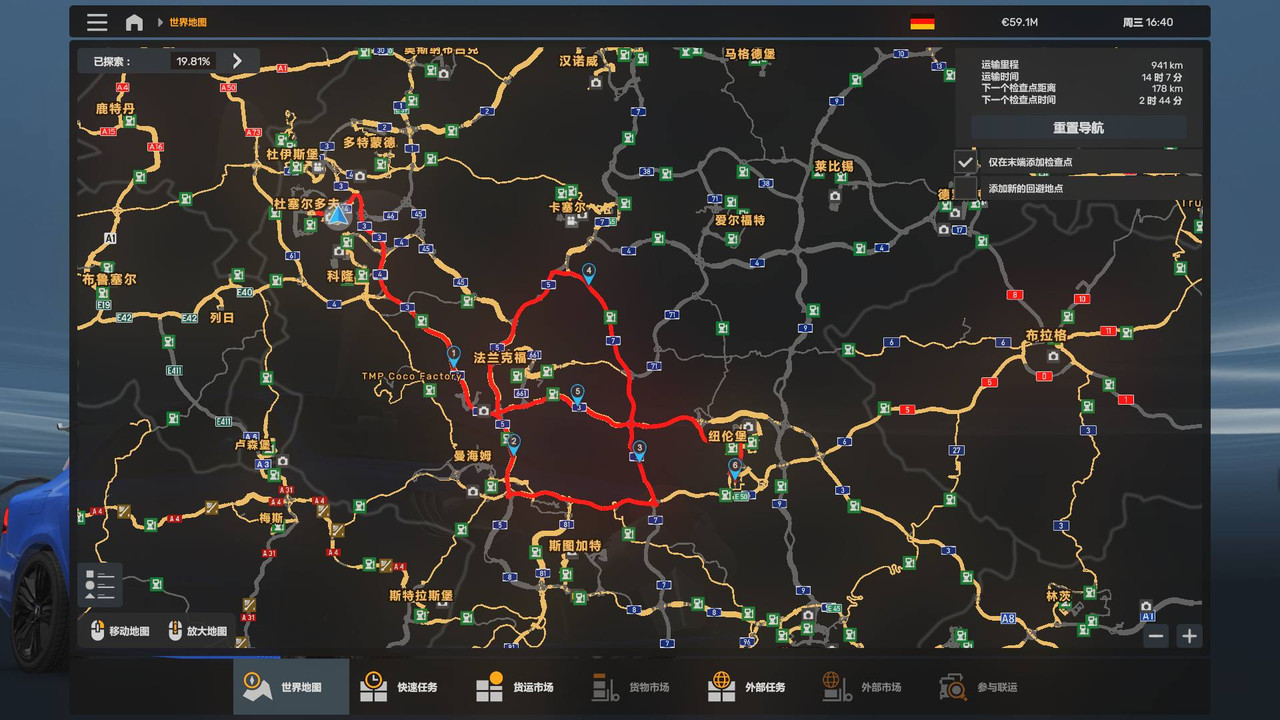Select the city label 杜塞尔多夫

(307, 203)
